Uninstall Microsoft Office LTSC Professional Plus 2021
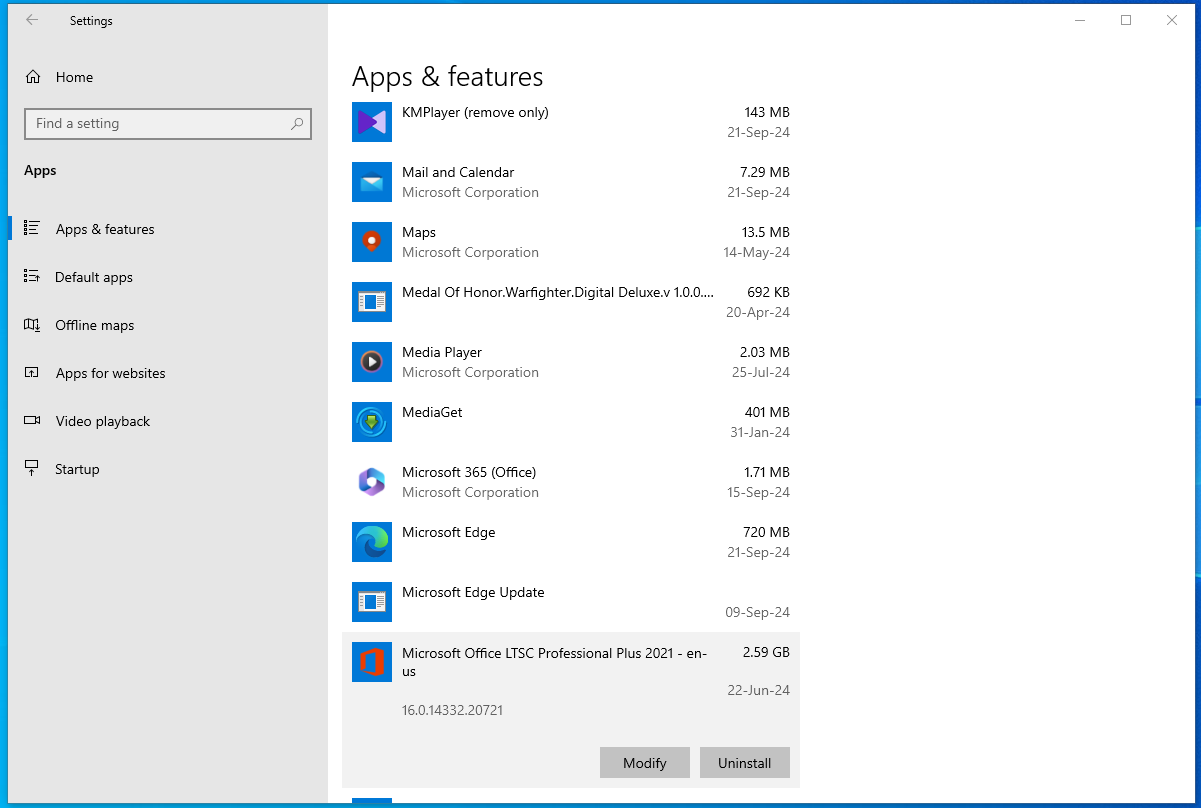This screenshot has width=1201, height=808. click(745, 763)
